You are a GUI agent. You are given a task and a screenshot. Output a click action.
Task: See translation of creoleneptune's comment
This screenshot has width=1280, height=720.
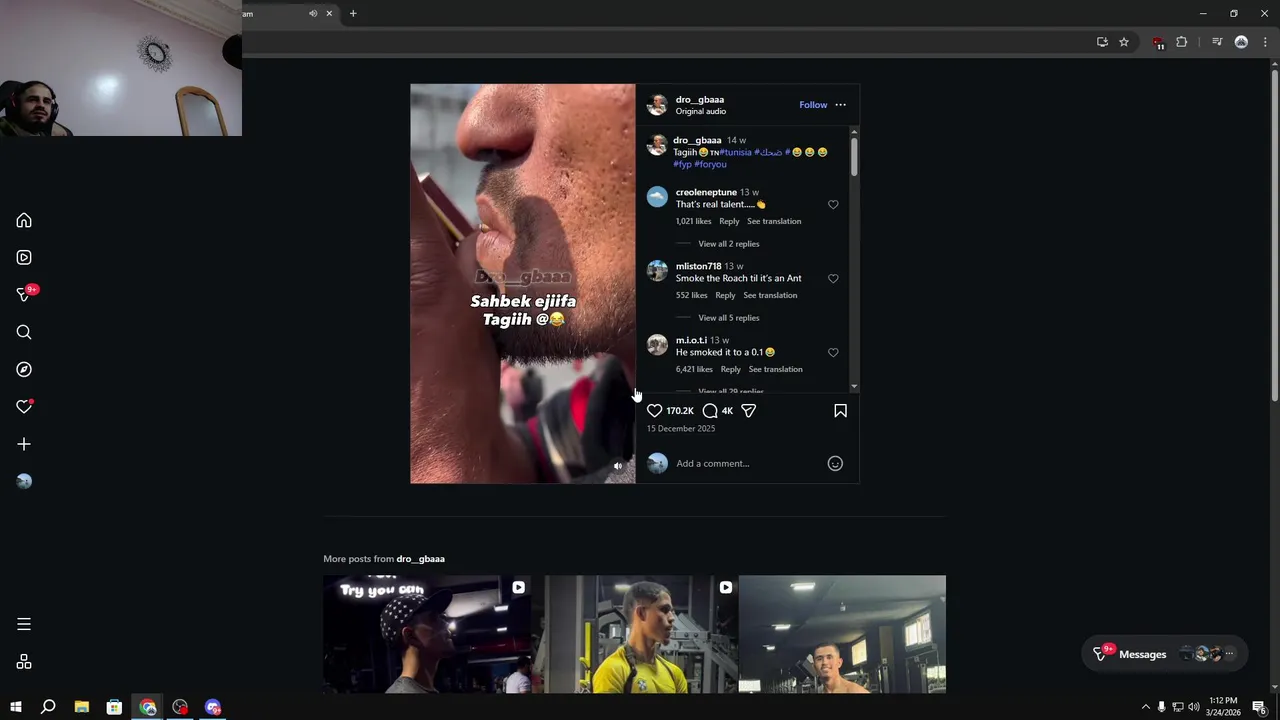pos(774,221)
